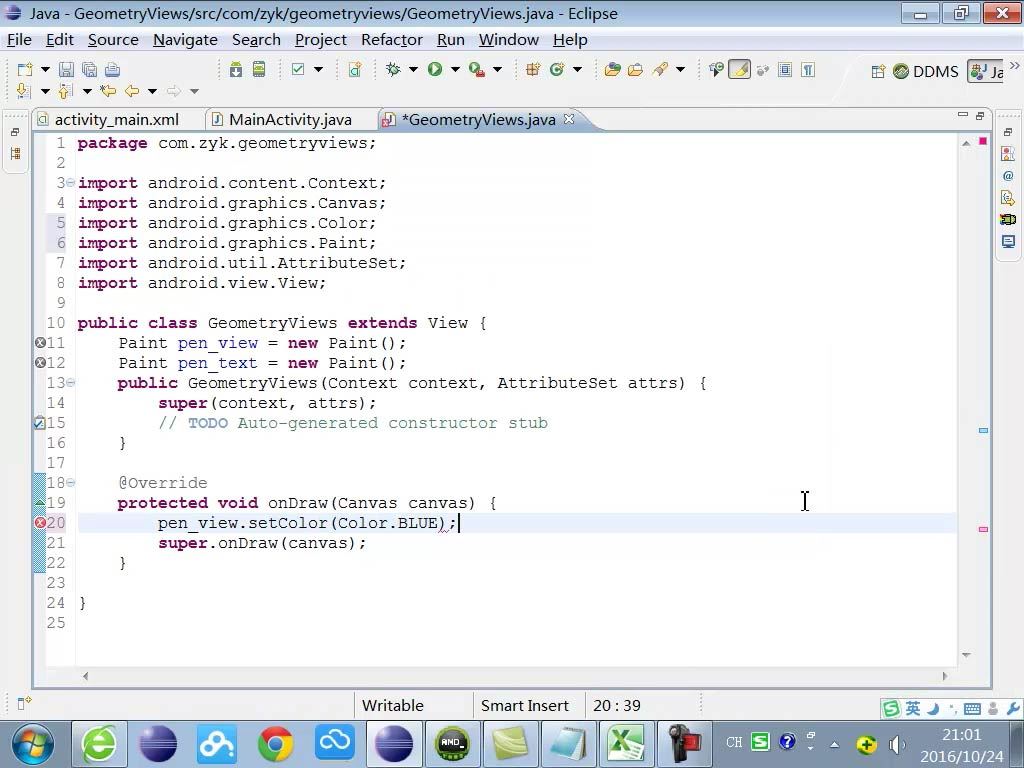Click the New file toolbar icon
This screenshot has width=1024, height=768.
(x=25, y=69)
